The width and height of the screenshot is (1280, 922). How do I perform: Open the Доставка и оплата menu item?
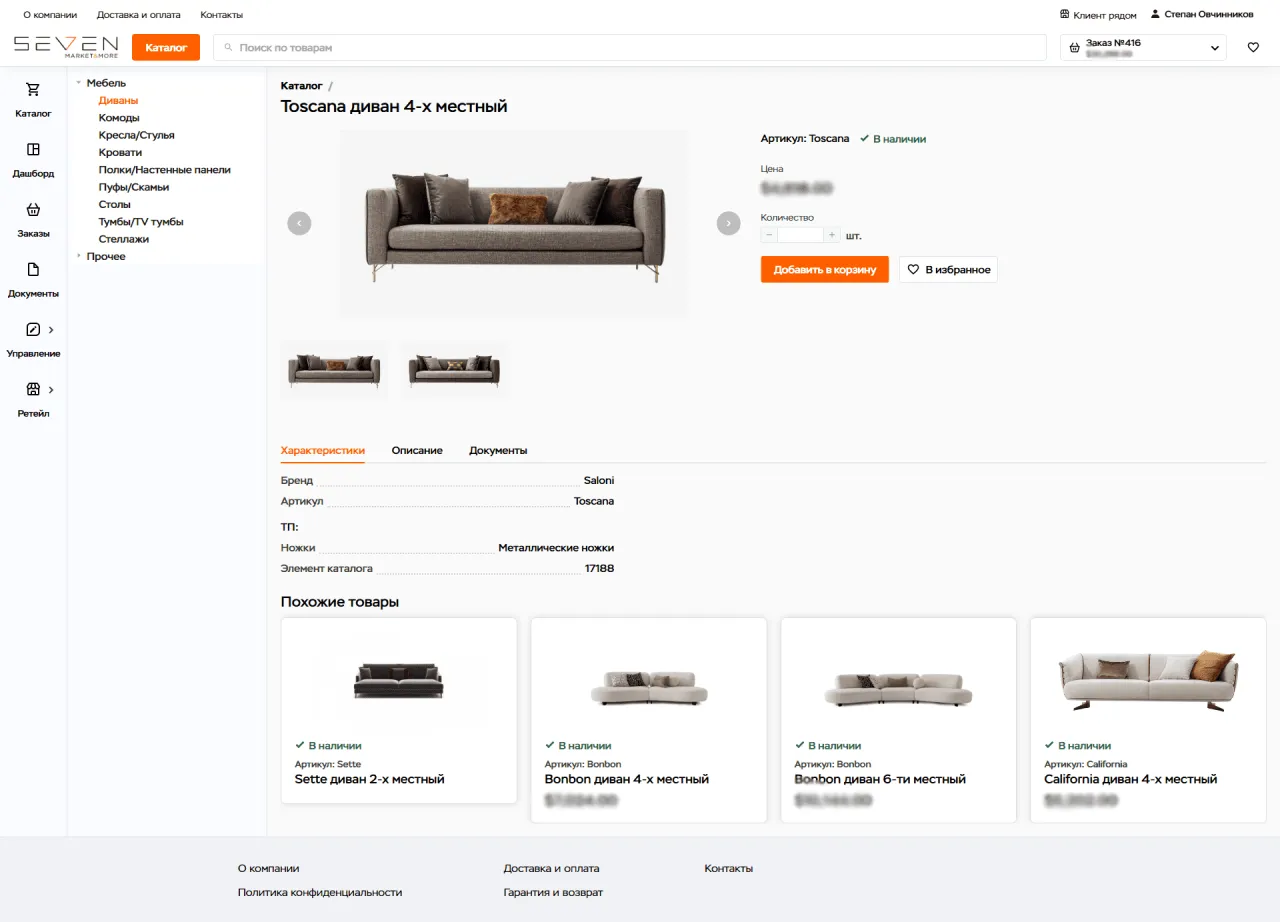(138, 14)
